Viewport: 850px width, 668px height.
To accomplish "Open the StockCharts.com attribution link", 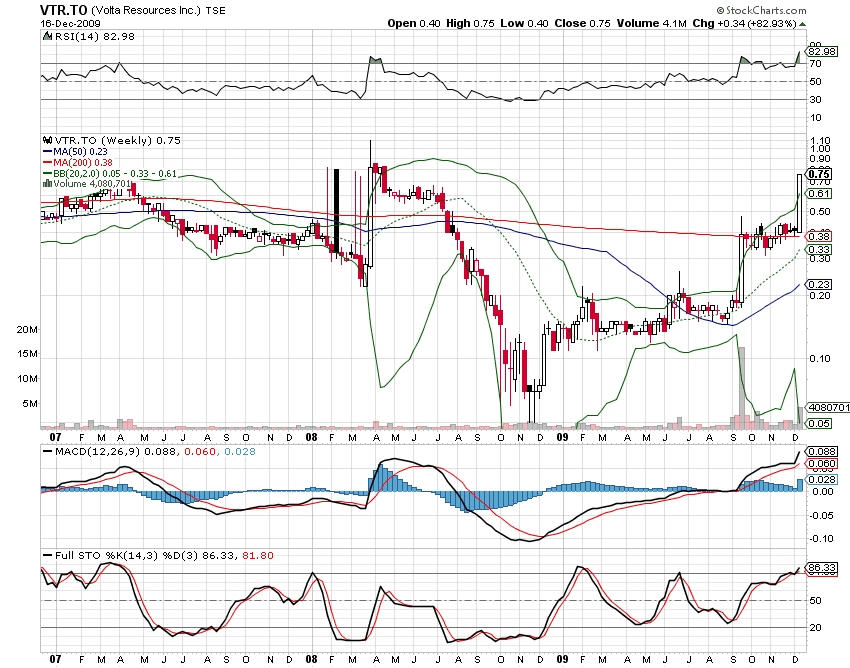I will (x=765, y=10).
